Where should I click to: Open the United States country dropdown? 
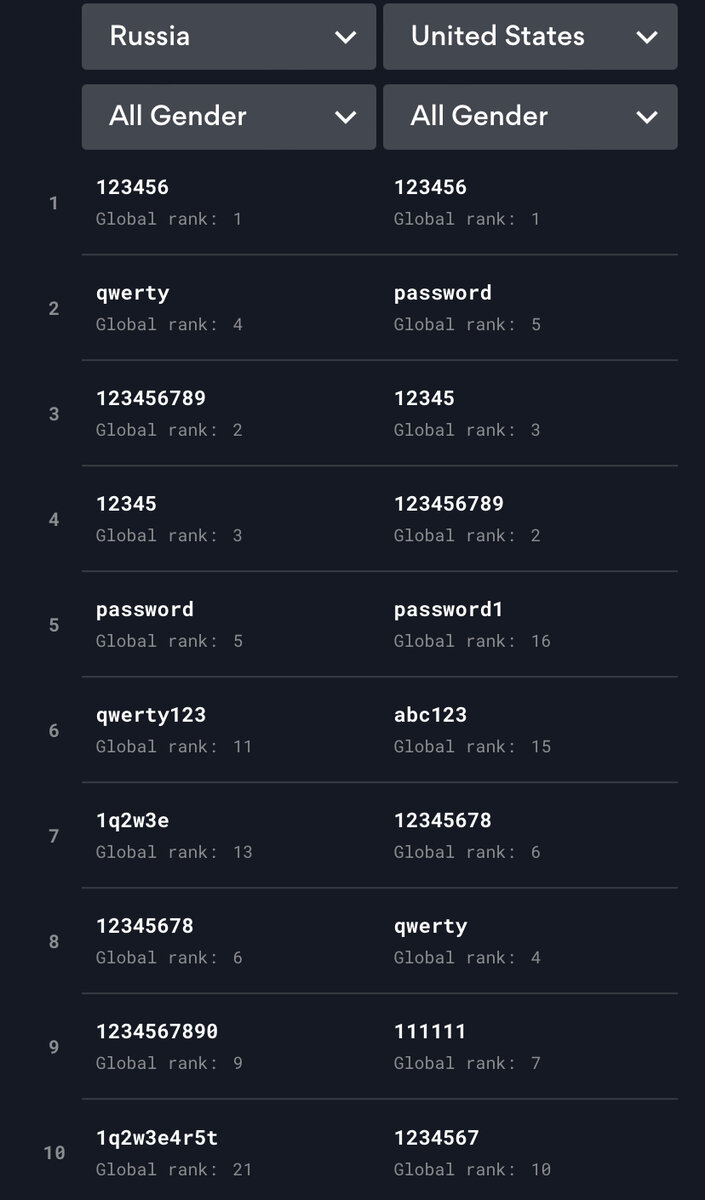[x=529, y=37]
